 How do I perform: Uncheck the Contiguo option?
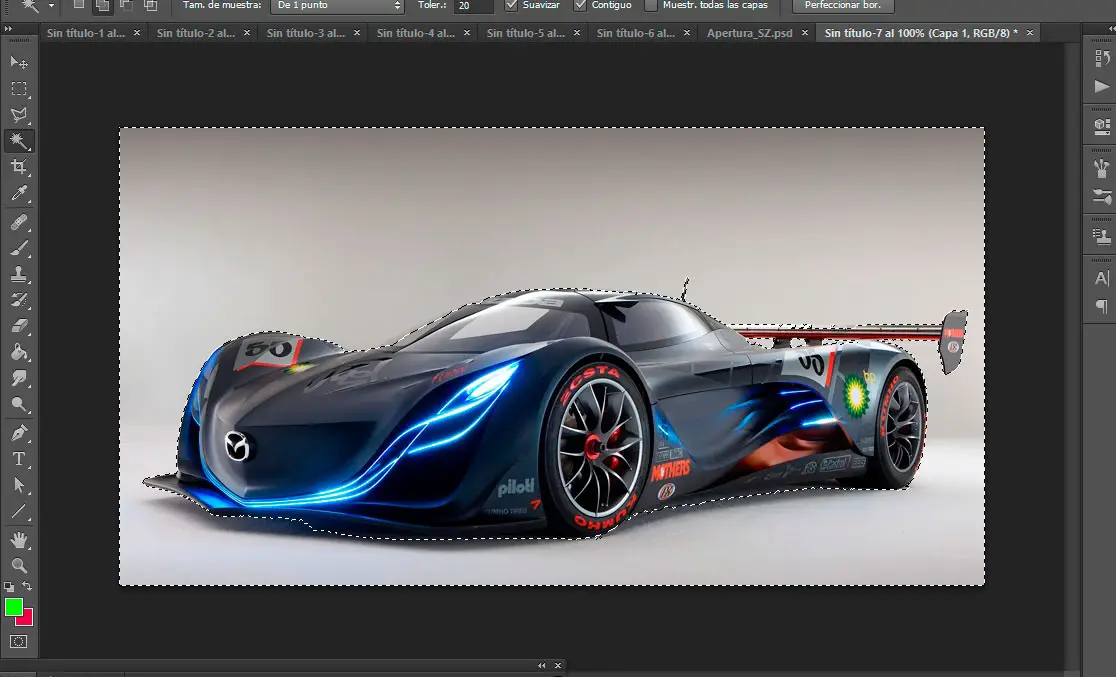(x=580, y=5)
